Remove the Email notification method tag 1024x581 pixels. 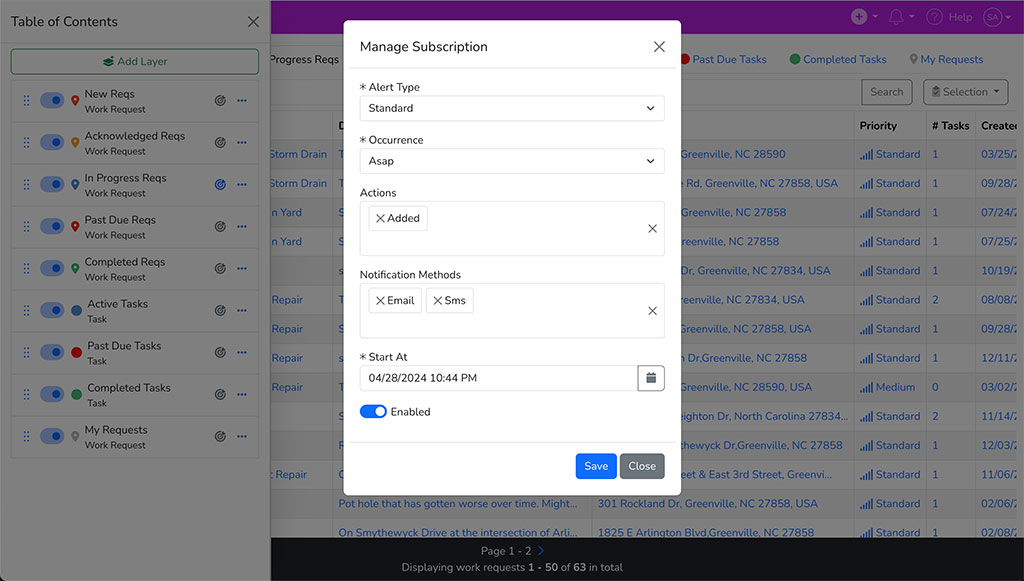381,301
